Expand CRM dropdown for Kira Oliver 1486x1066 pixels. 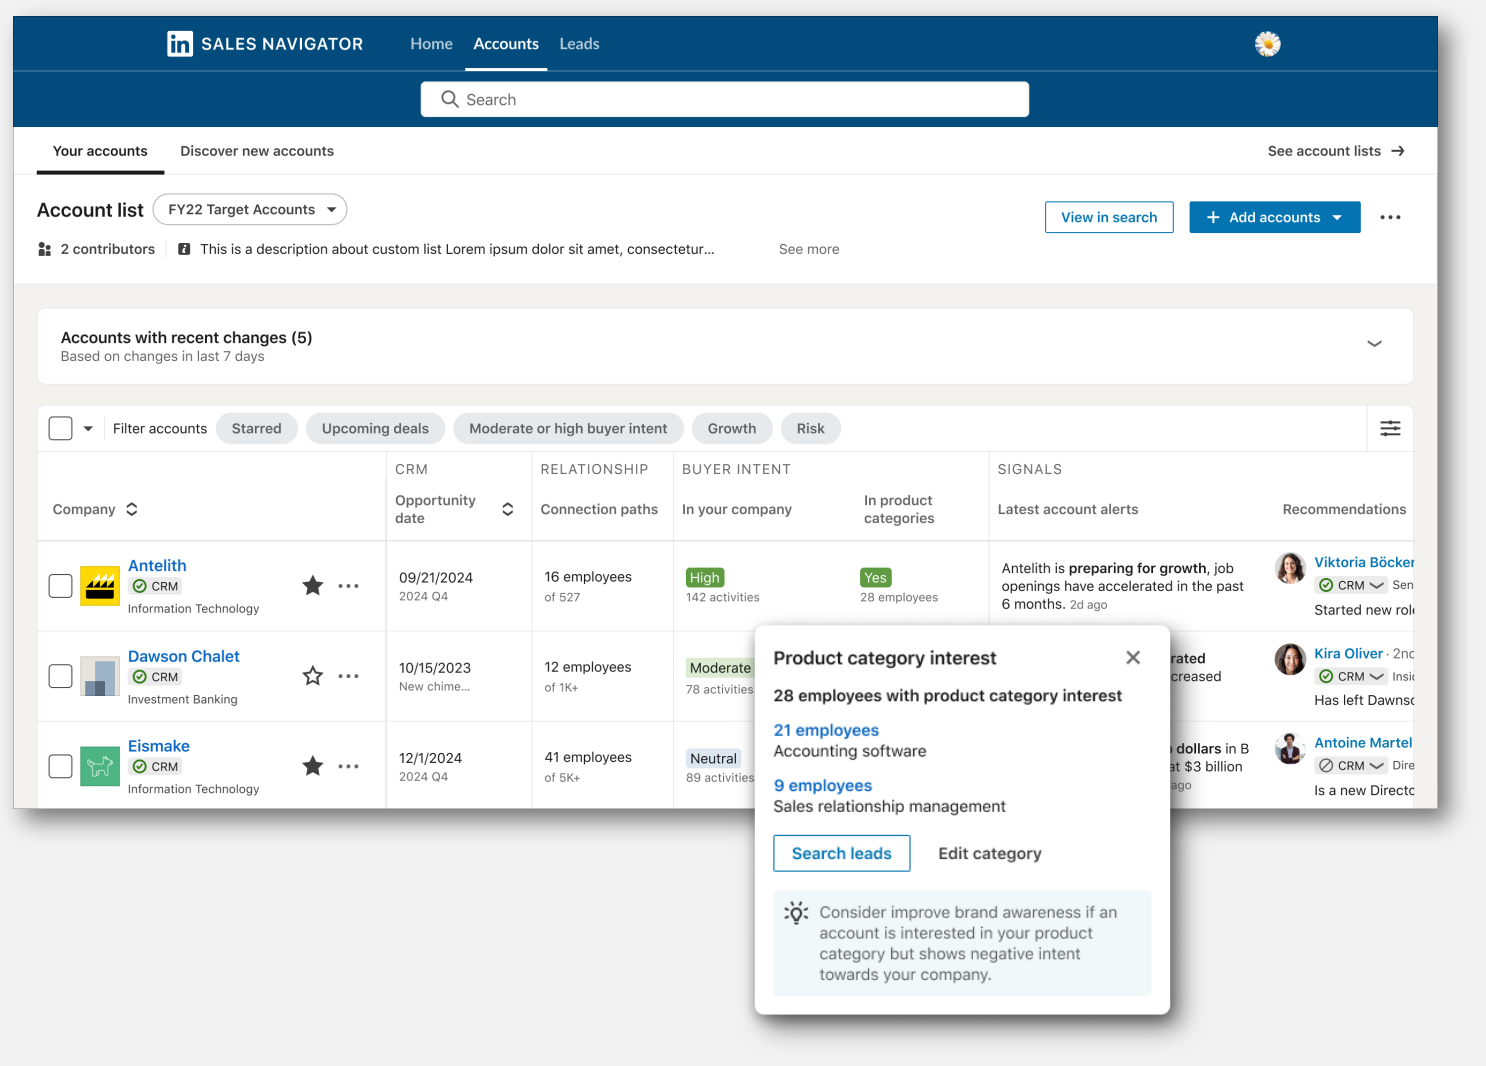1377,676
